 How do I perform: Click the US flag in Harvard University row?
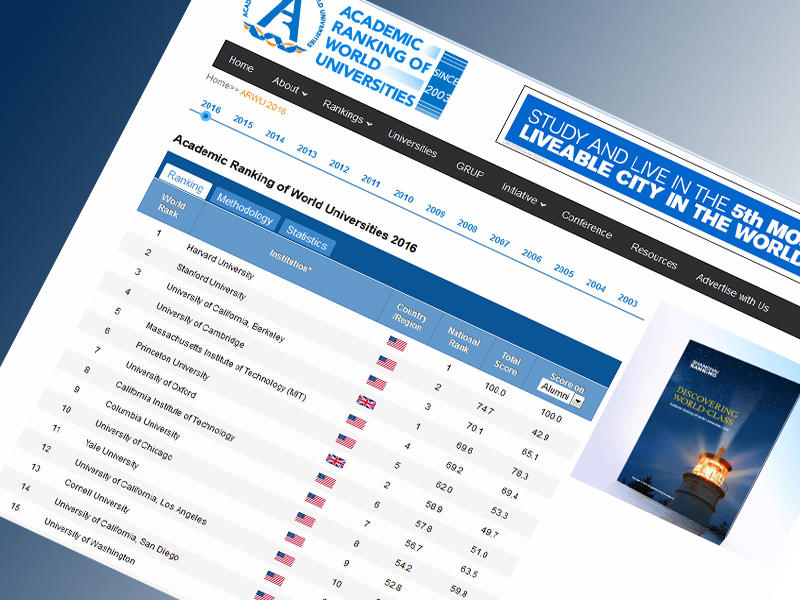397,343
